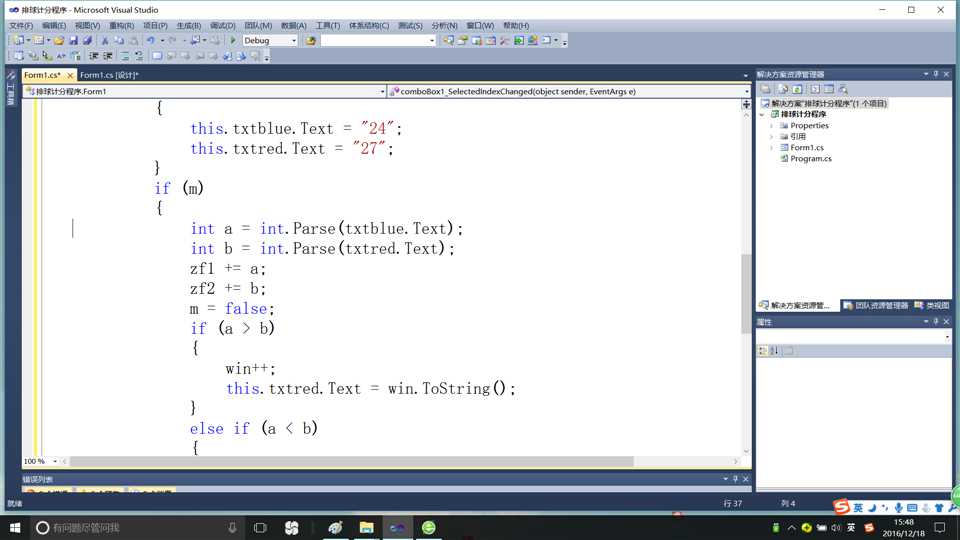Image resolution: width=960 pixels, height=540 pixels.
Task: Click the Save All icon
Action: coord(88,40)
